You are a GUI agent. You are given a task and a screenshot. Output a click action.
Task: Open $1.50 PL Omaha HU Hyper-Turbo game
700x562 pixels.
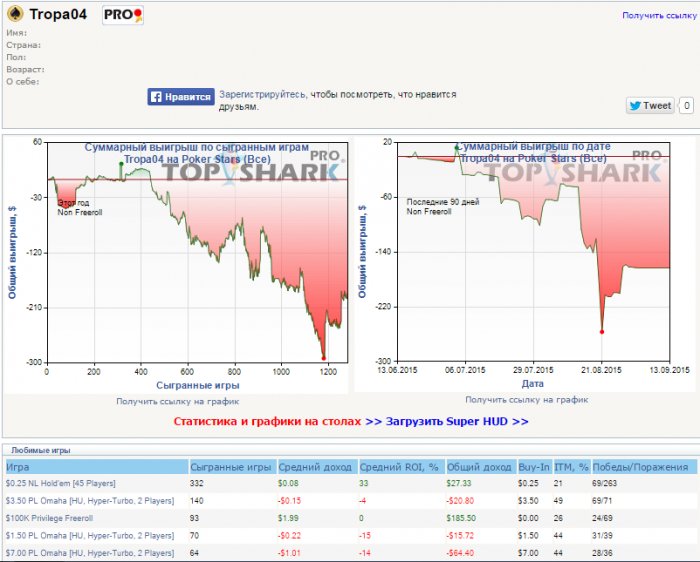(90, 536)
